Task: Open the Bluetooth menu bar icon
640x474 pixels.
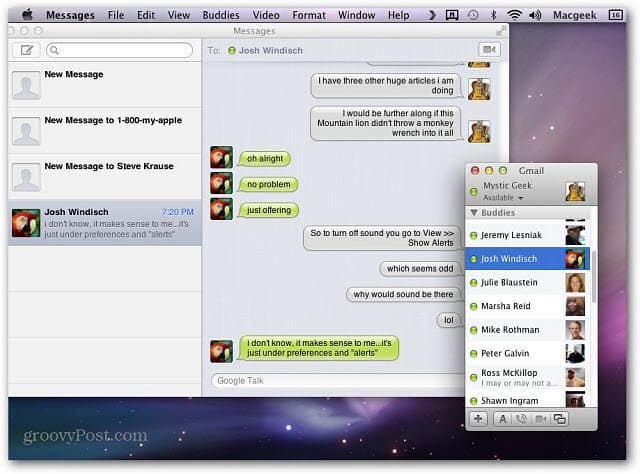Action: coord(493,15)
